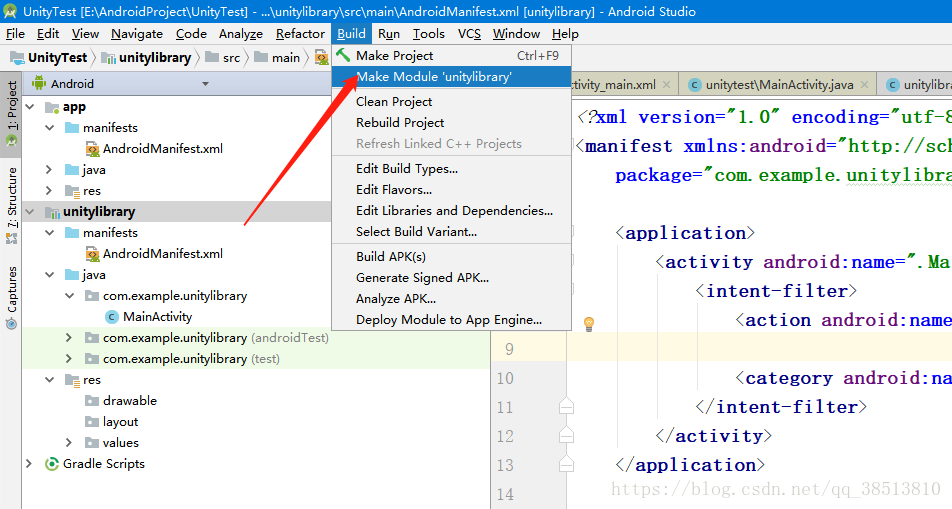
Task: Click the Captures tool window icon
Action: point(11,324)
